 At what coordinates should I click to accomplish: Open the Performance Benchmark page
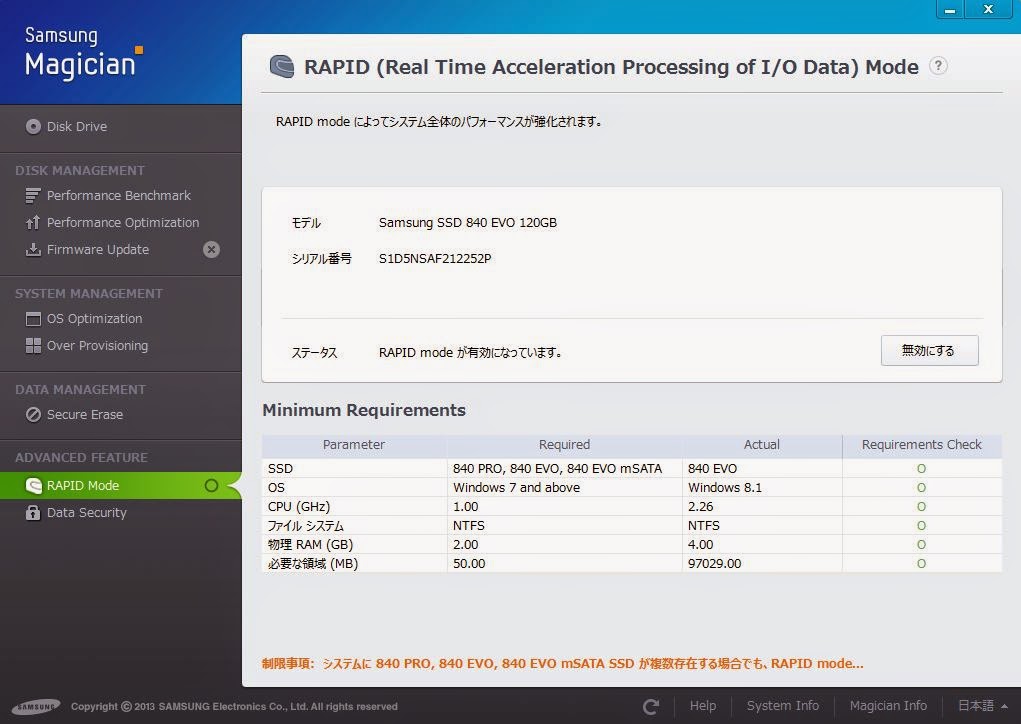[x=119, y=195]
